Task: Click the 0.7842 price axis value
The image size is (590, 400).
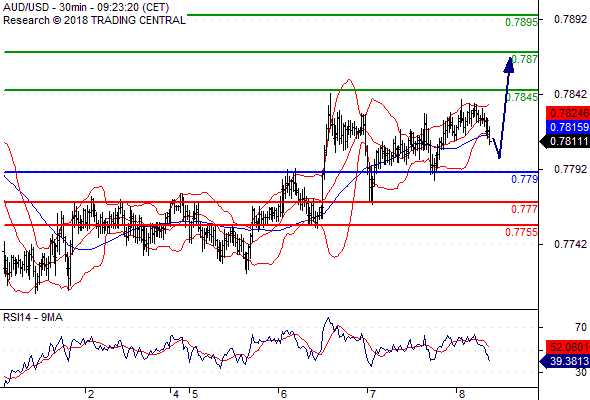Action: click(x=570, y=94)
